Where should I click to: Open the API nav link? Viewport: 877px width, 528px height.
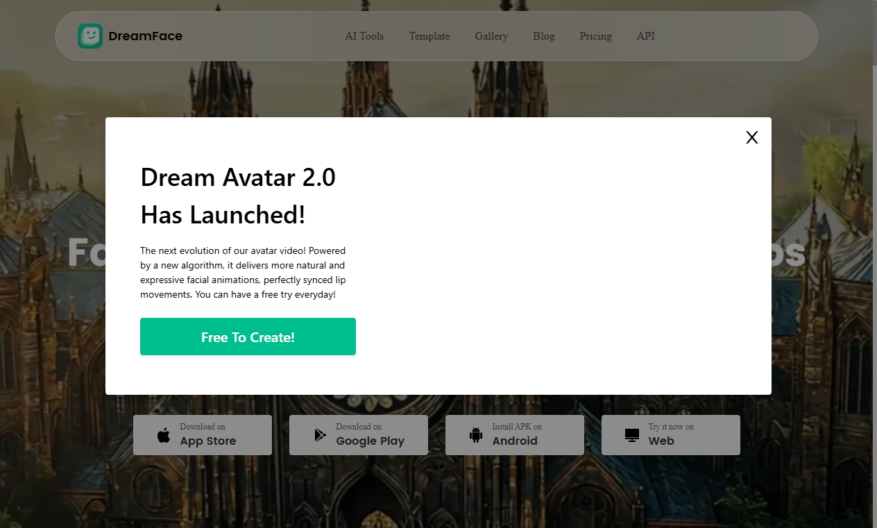[x=645, y=36]
